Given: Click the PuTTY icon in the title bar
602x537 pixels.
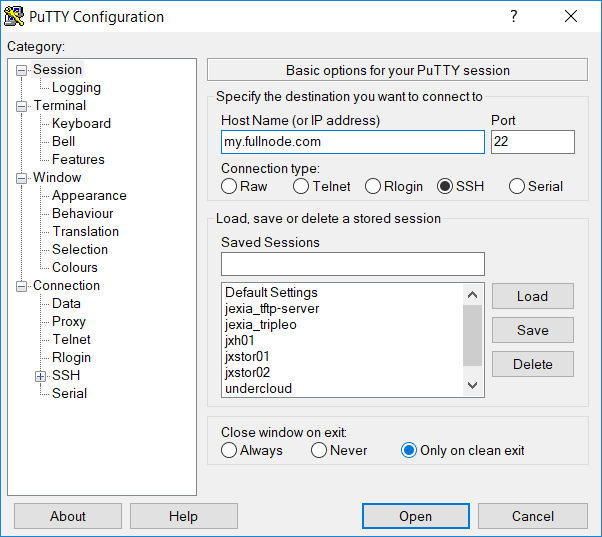Looking at the screenshot, I should coord(14,17).
